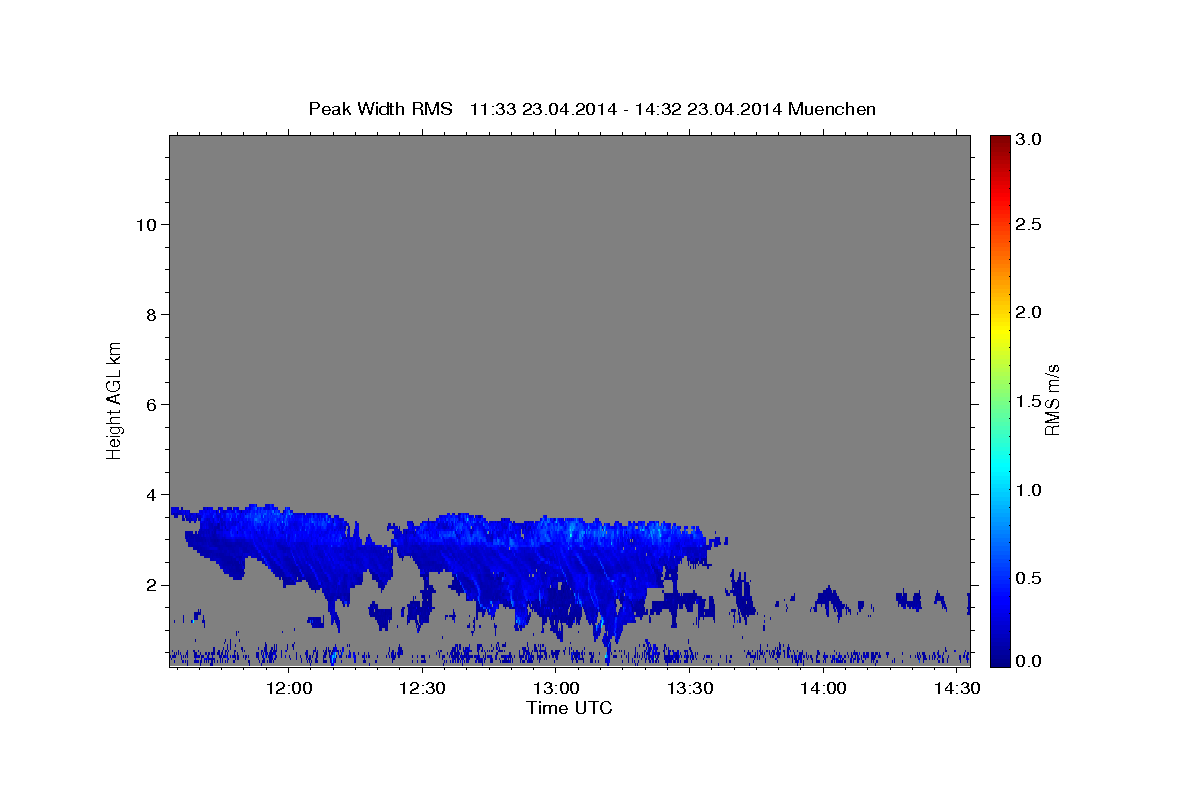Click the 13:00 time tick label
Screen dimensions: 1200x800
tap(557, 689)
